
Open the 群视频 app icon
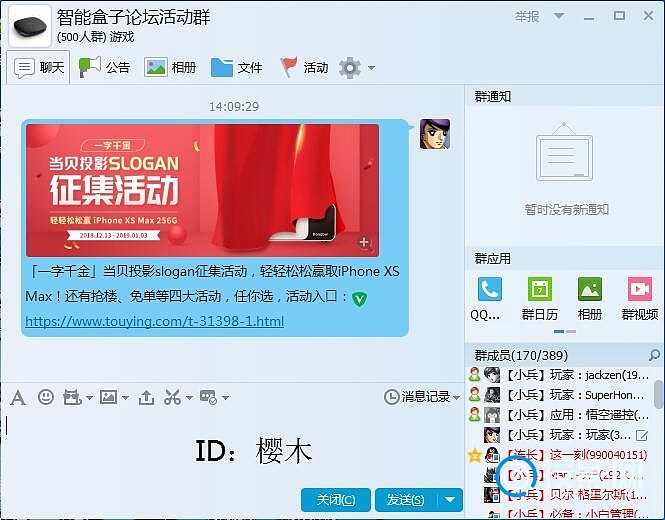pyautogui.click(x=640, y=289)
